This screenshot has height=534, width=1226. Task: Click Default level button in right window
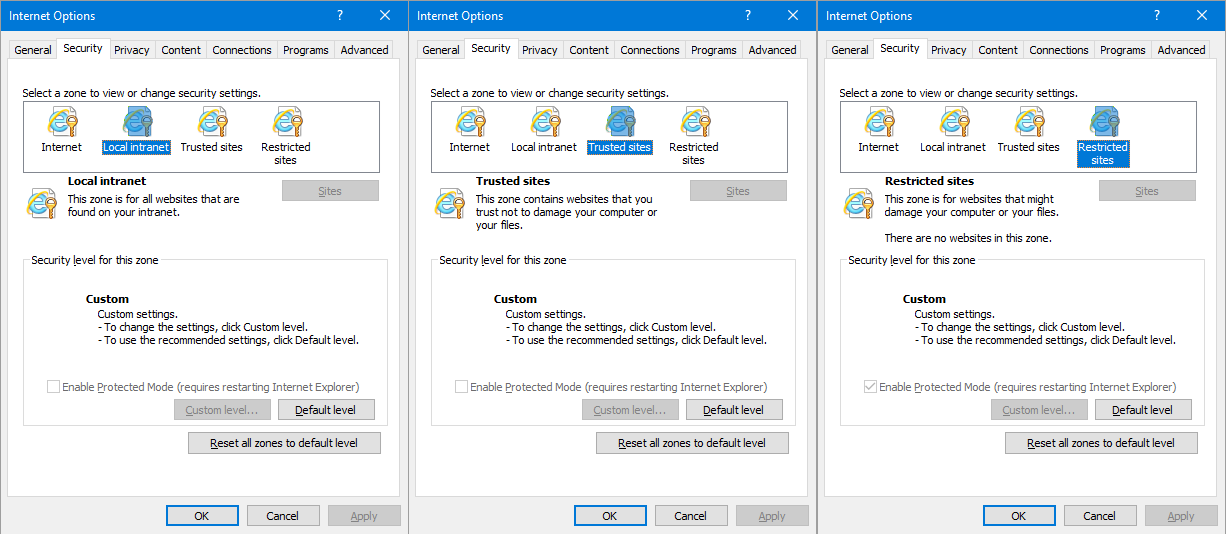coord(1143,410)
